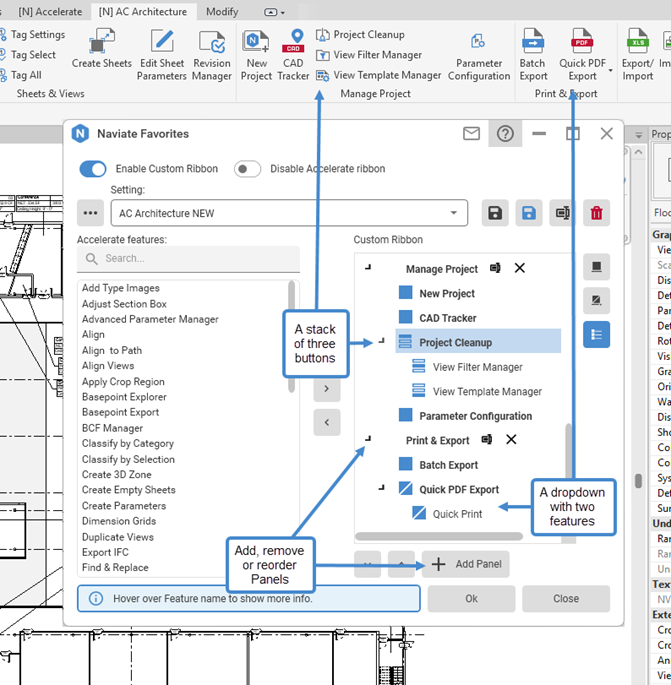Toggle Enable Custom Ribbon switch
Viewport: 671px width, 685px height.
[x=93, y=169]
